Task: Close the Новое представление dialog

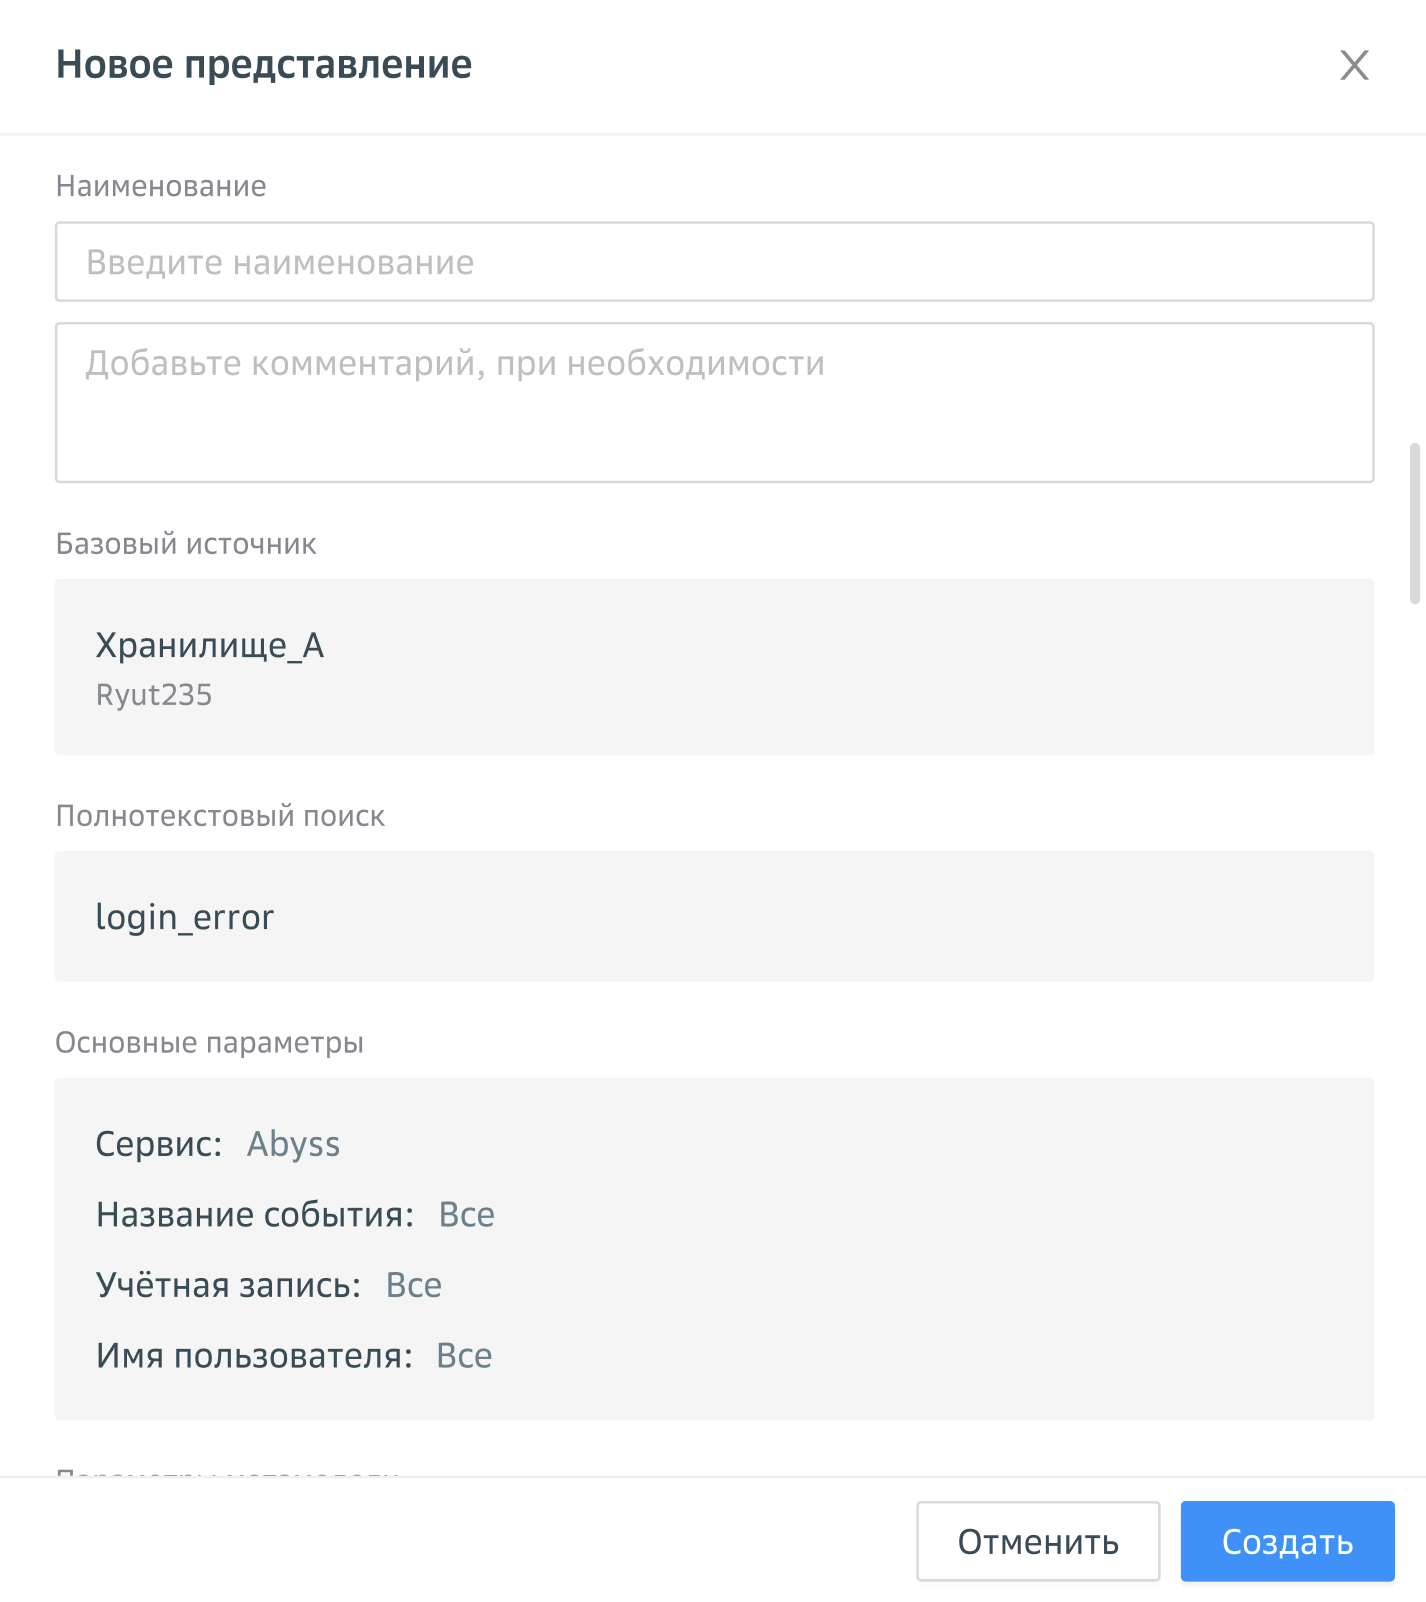Action: [1354, 65]
